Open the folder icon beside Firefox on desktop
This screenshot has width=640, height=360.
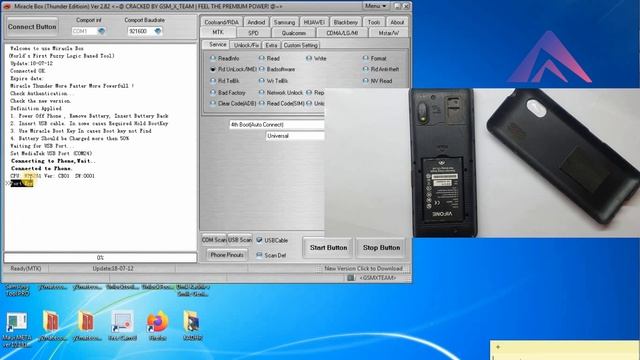pos(192,326)
